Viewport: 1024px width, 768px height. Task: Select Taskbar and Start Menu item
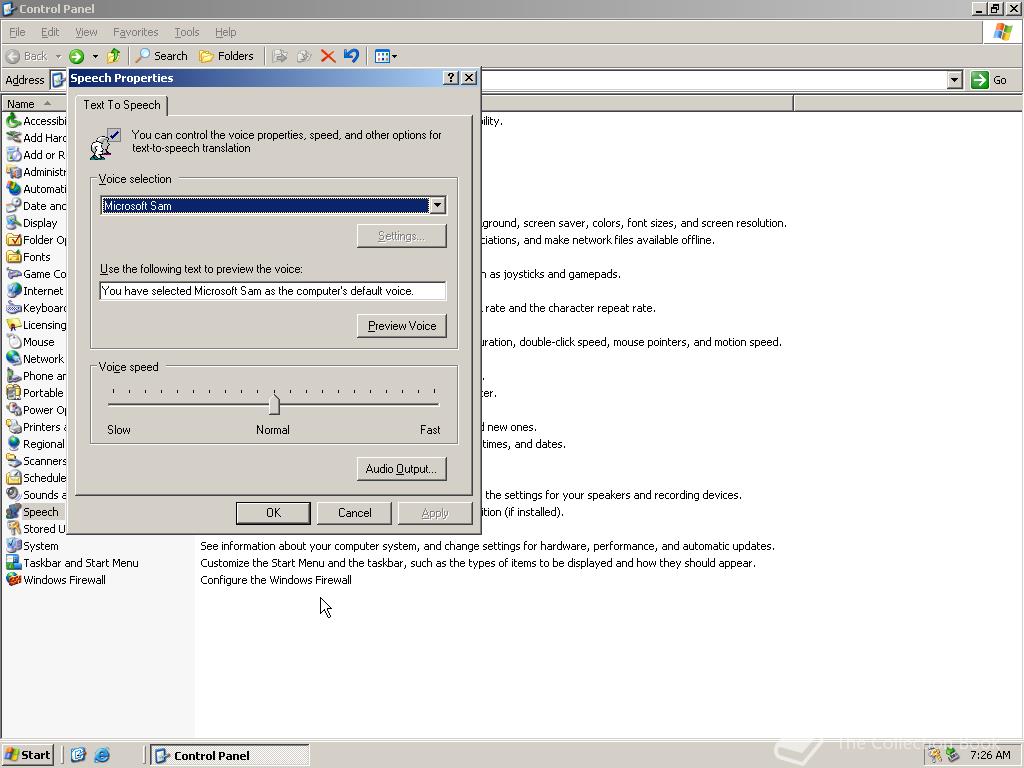pos(72,563)
